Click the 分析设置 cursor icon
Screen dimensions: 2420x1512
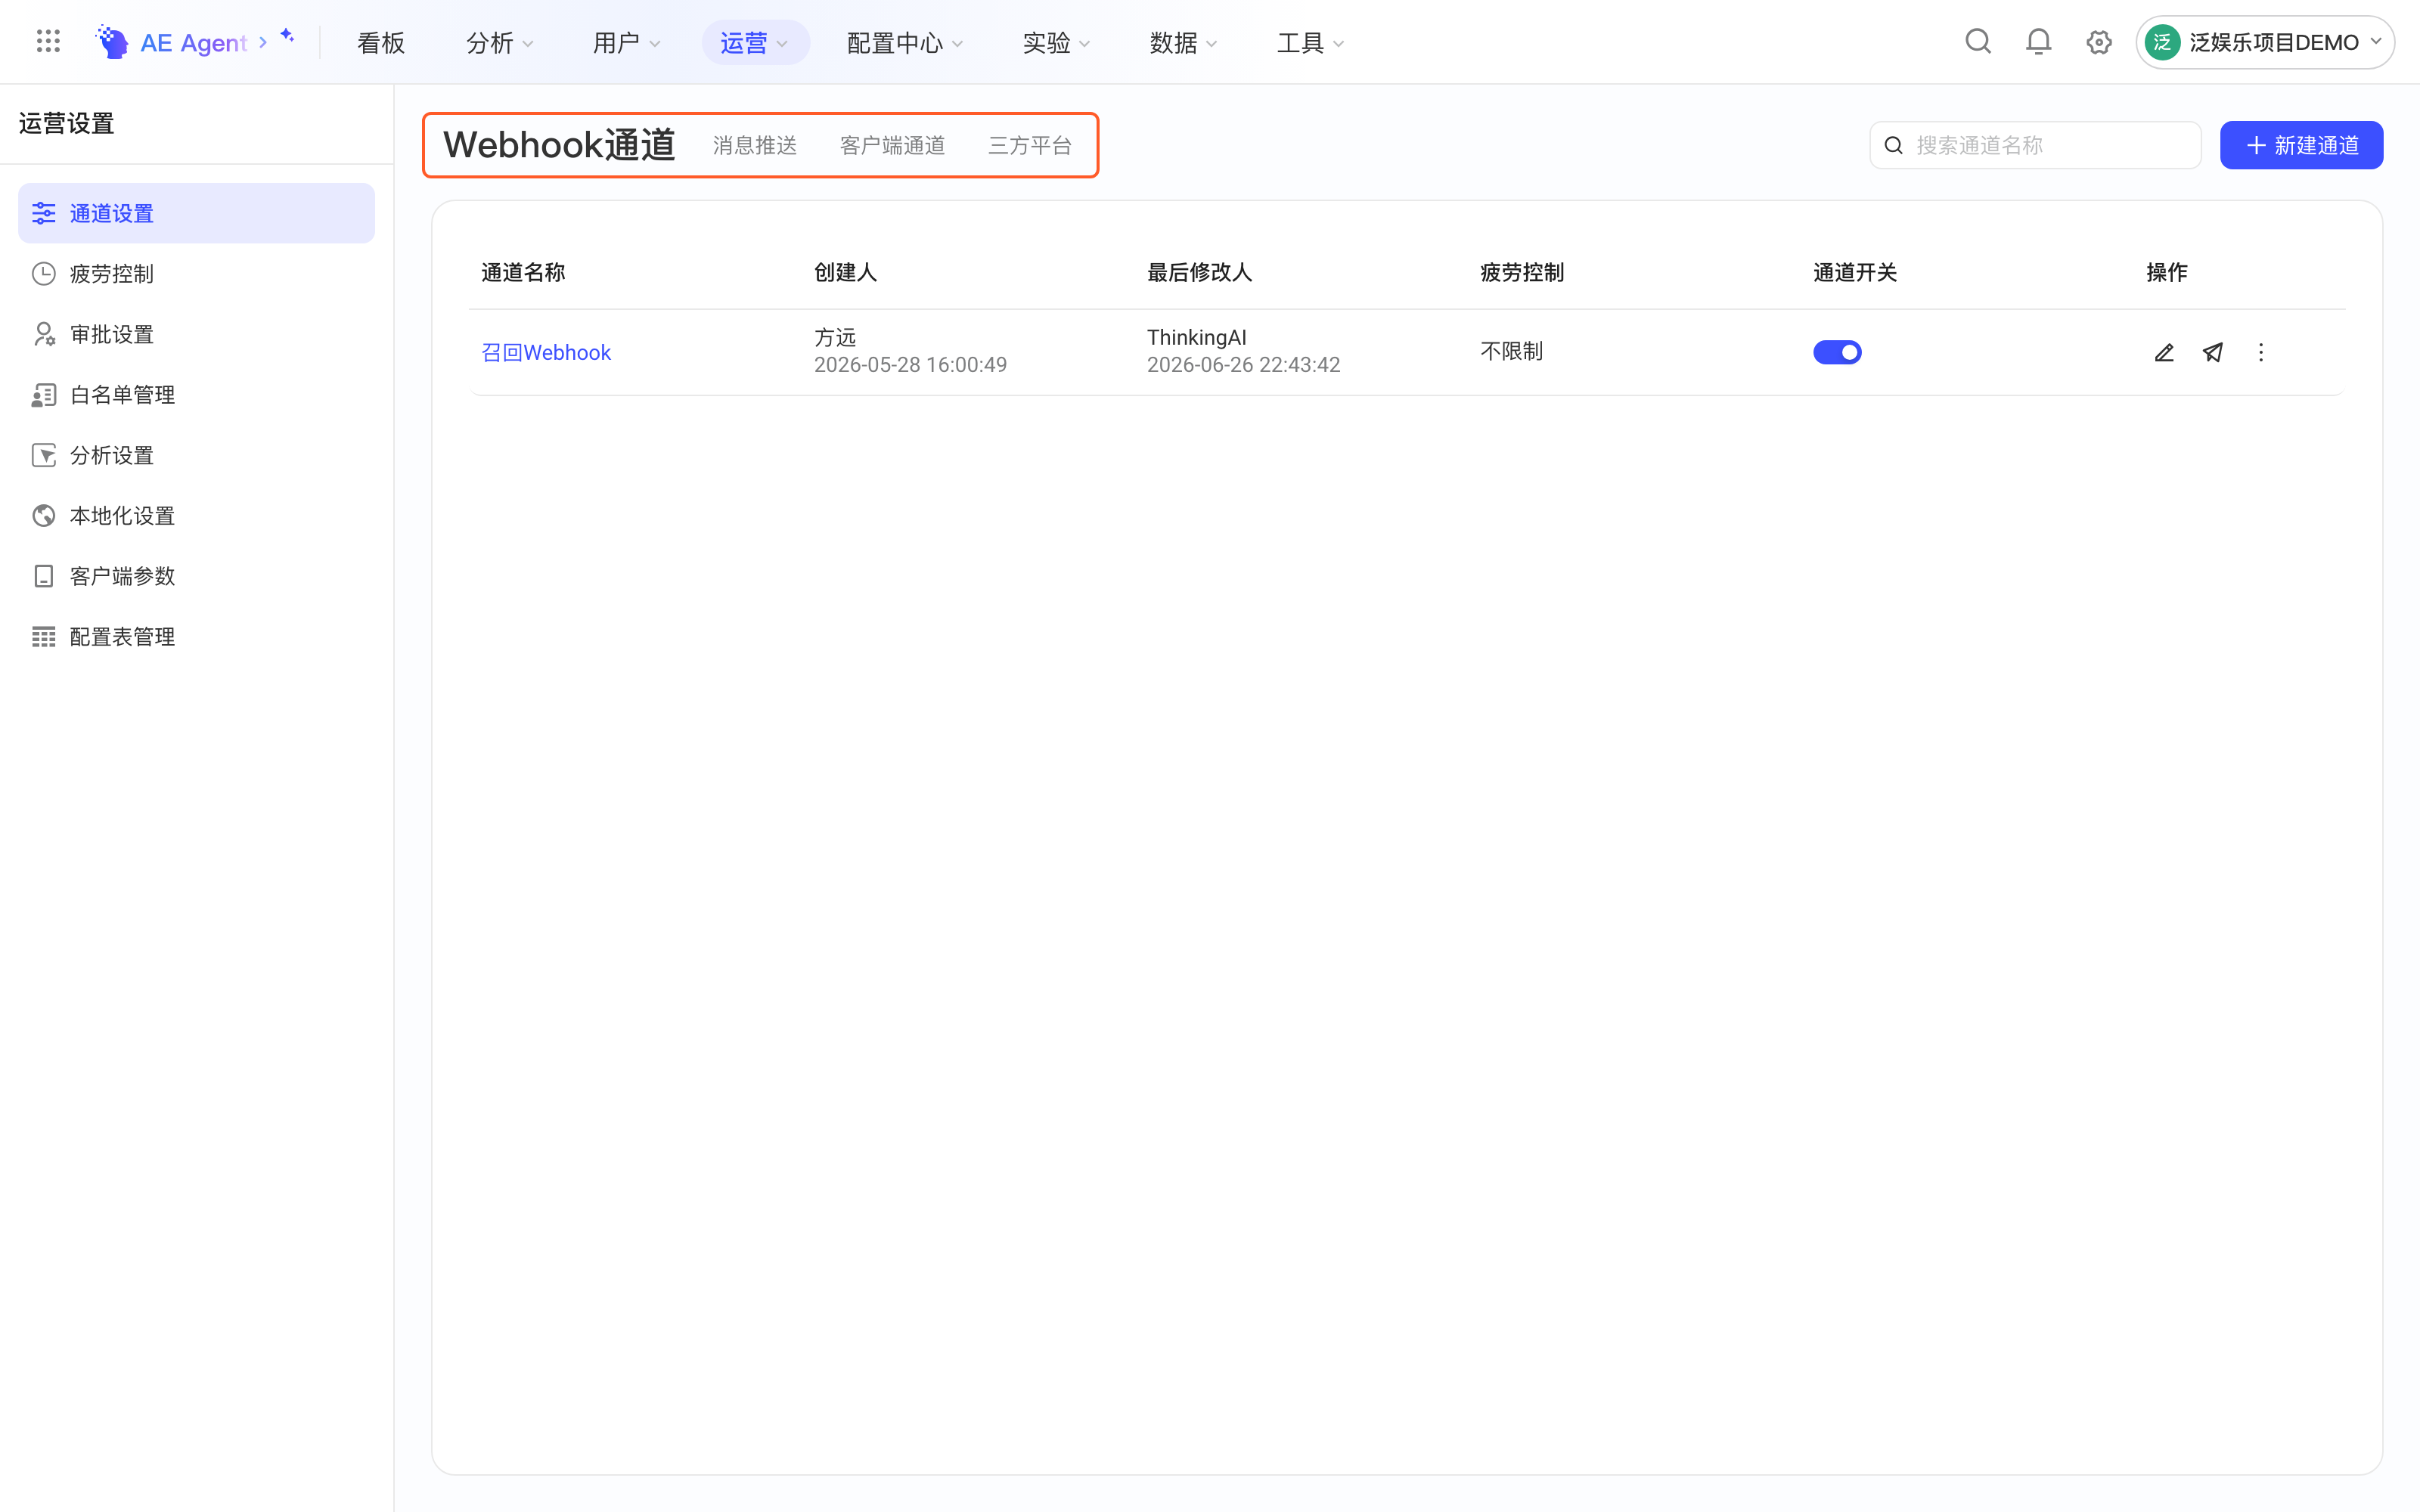coord(44,455)
